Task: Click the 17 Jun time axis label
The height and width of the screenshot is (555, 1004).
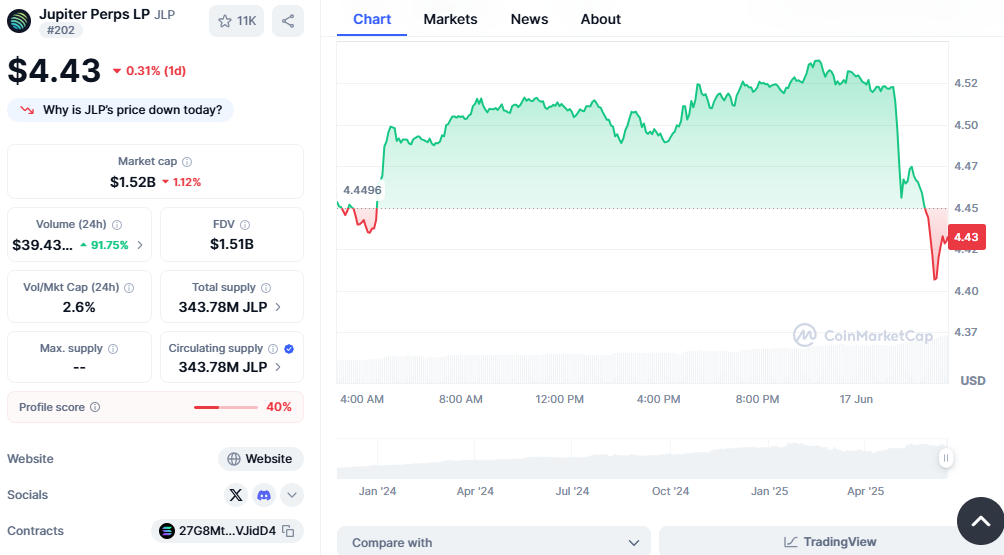Action: pyautogui.click(x=856, y=399)
